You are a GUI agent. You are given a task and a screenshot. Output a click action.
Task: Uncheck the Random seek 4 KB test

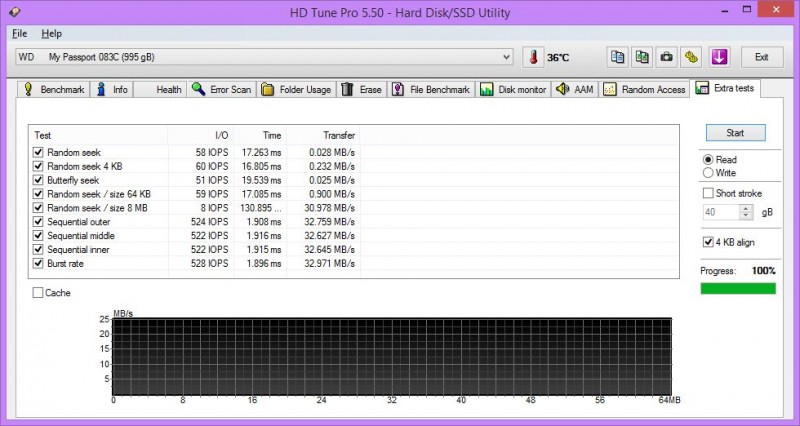38,167
